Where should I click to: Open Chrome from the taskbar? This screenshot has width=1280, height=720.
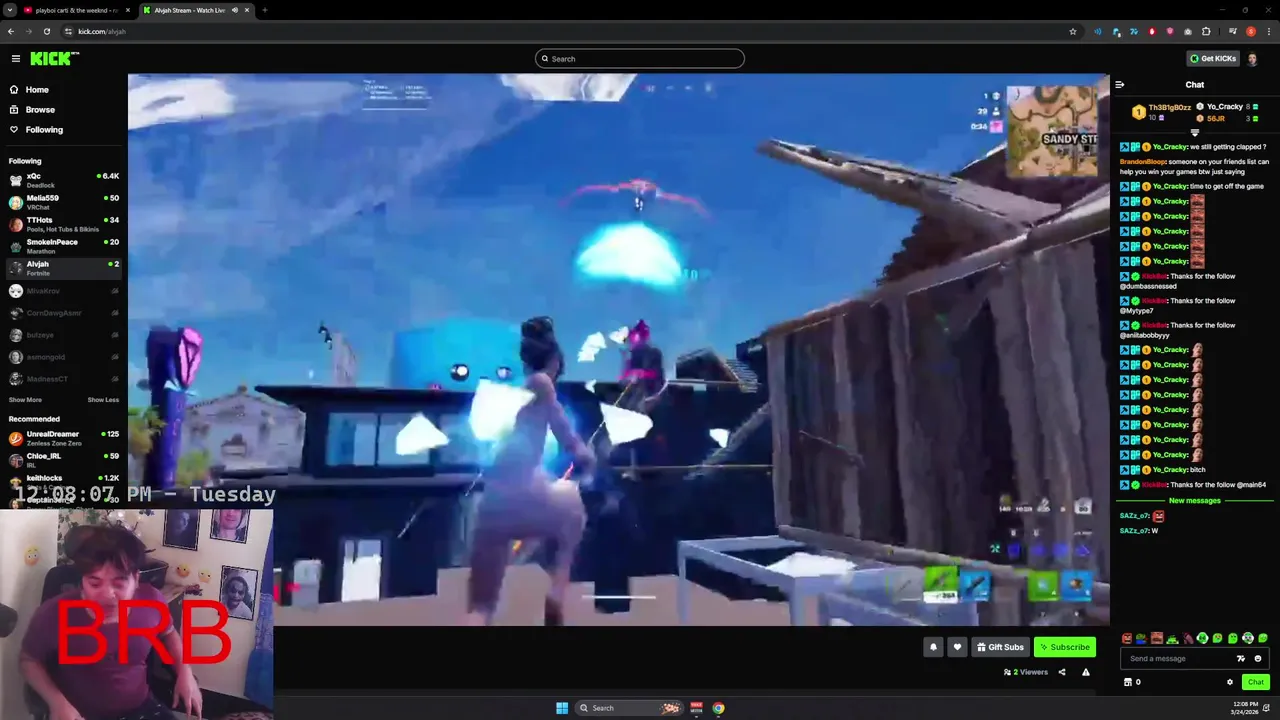coord(718,708)
